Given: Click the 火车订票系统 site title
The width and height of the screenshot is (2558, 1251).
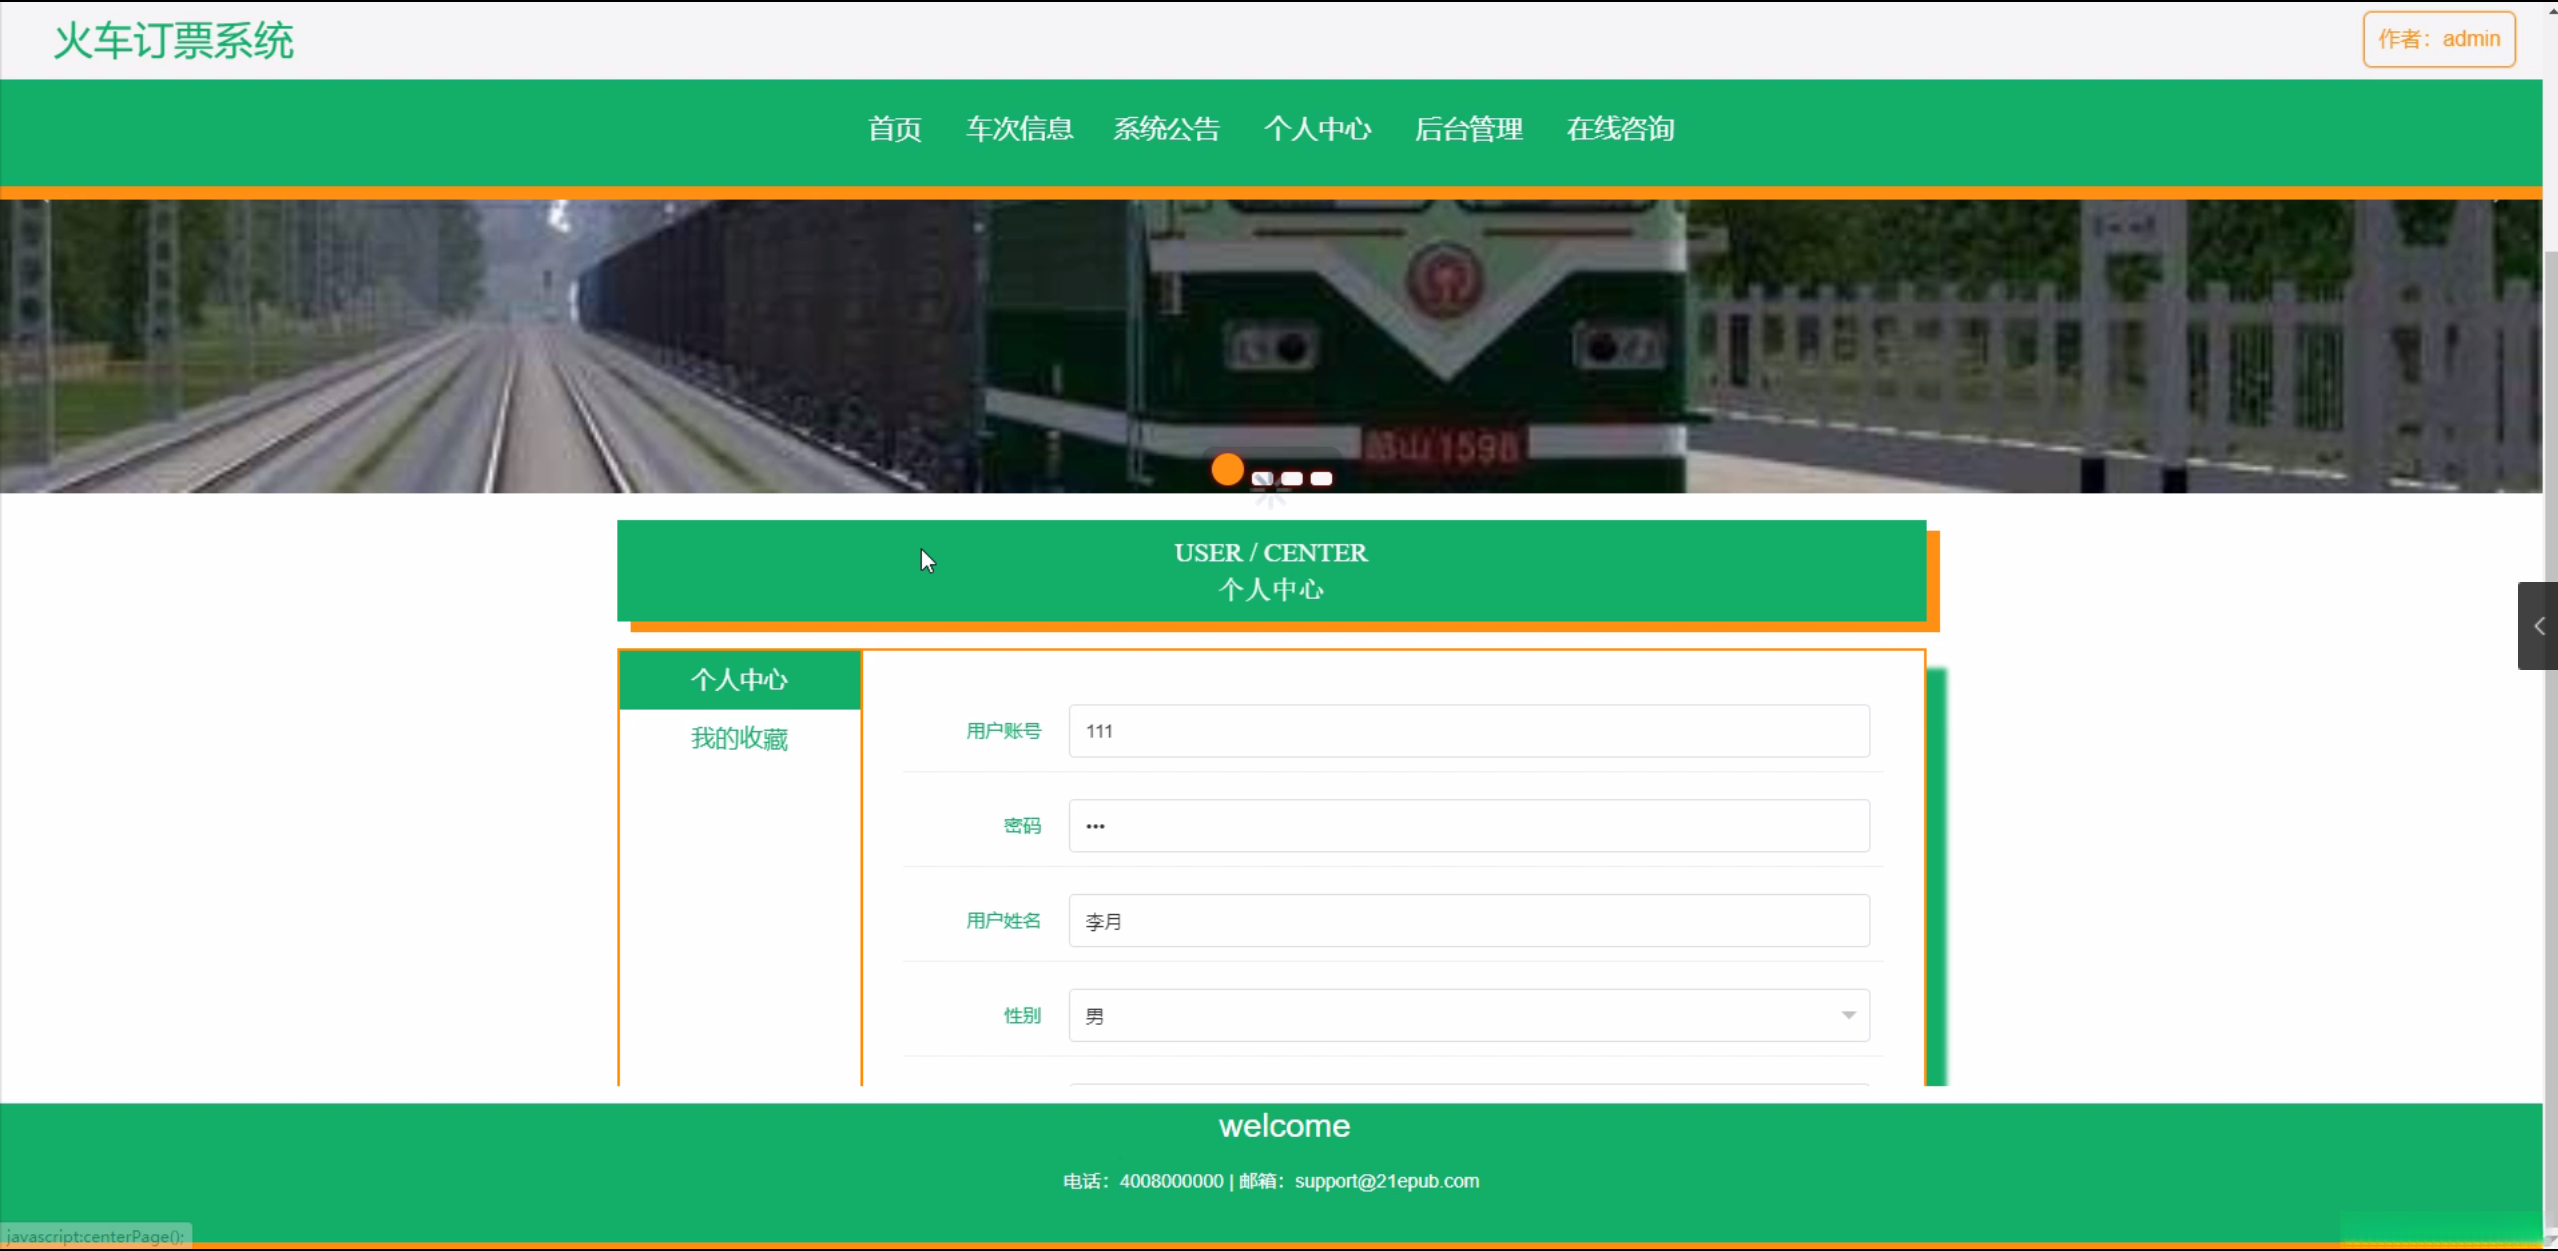Looking at the screenshot, I should point(174,41).
